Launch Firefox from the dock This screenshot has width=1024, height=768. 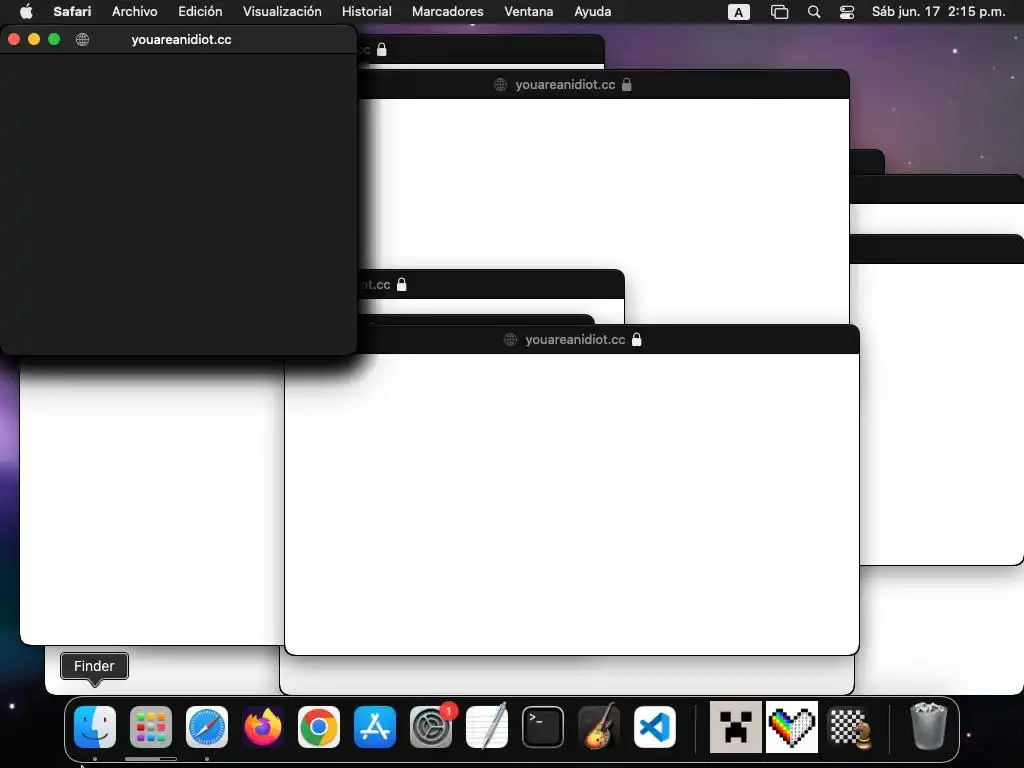tap(263, 727)
